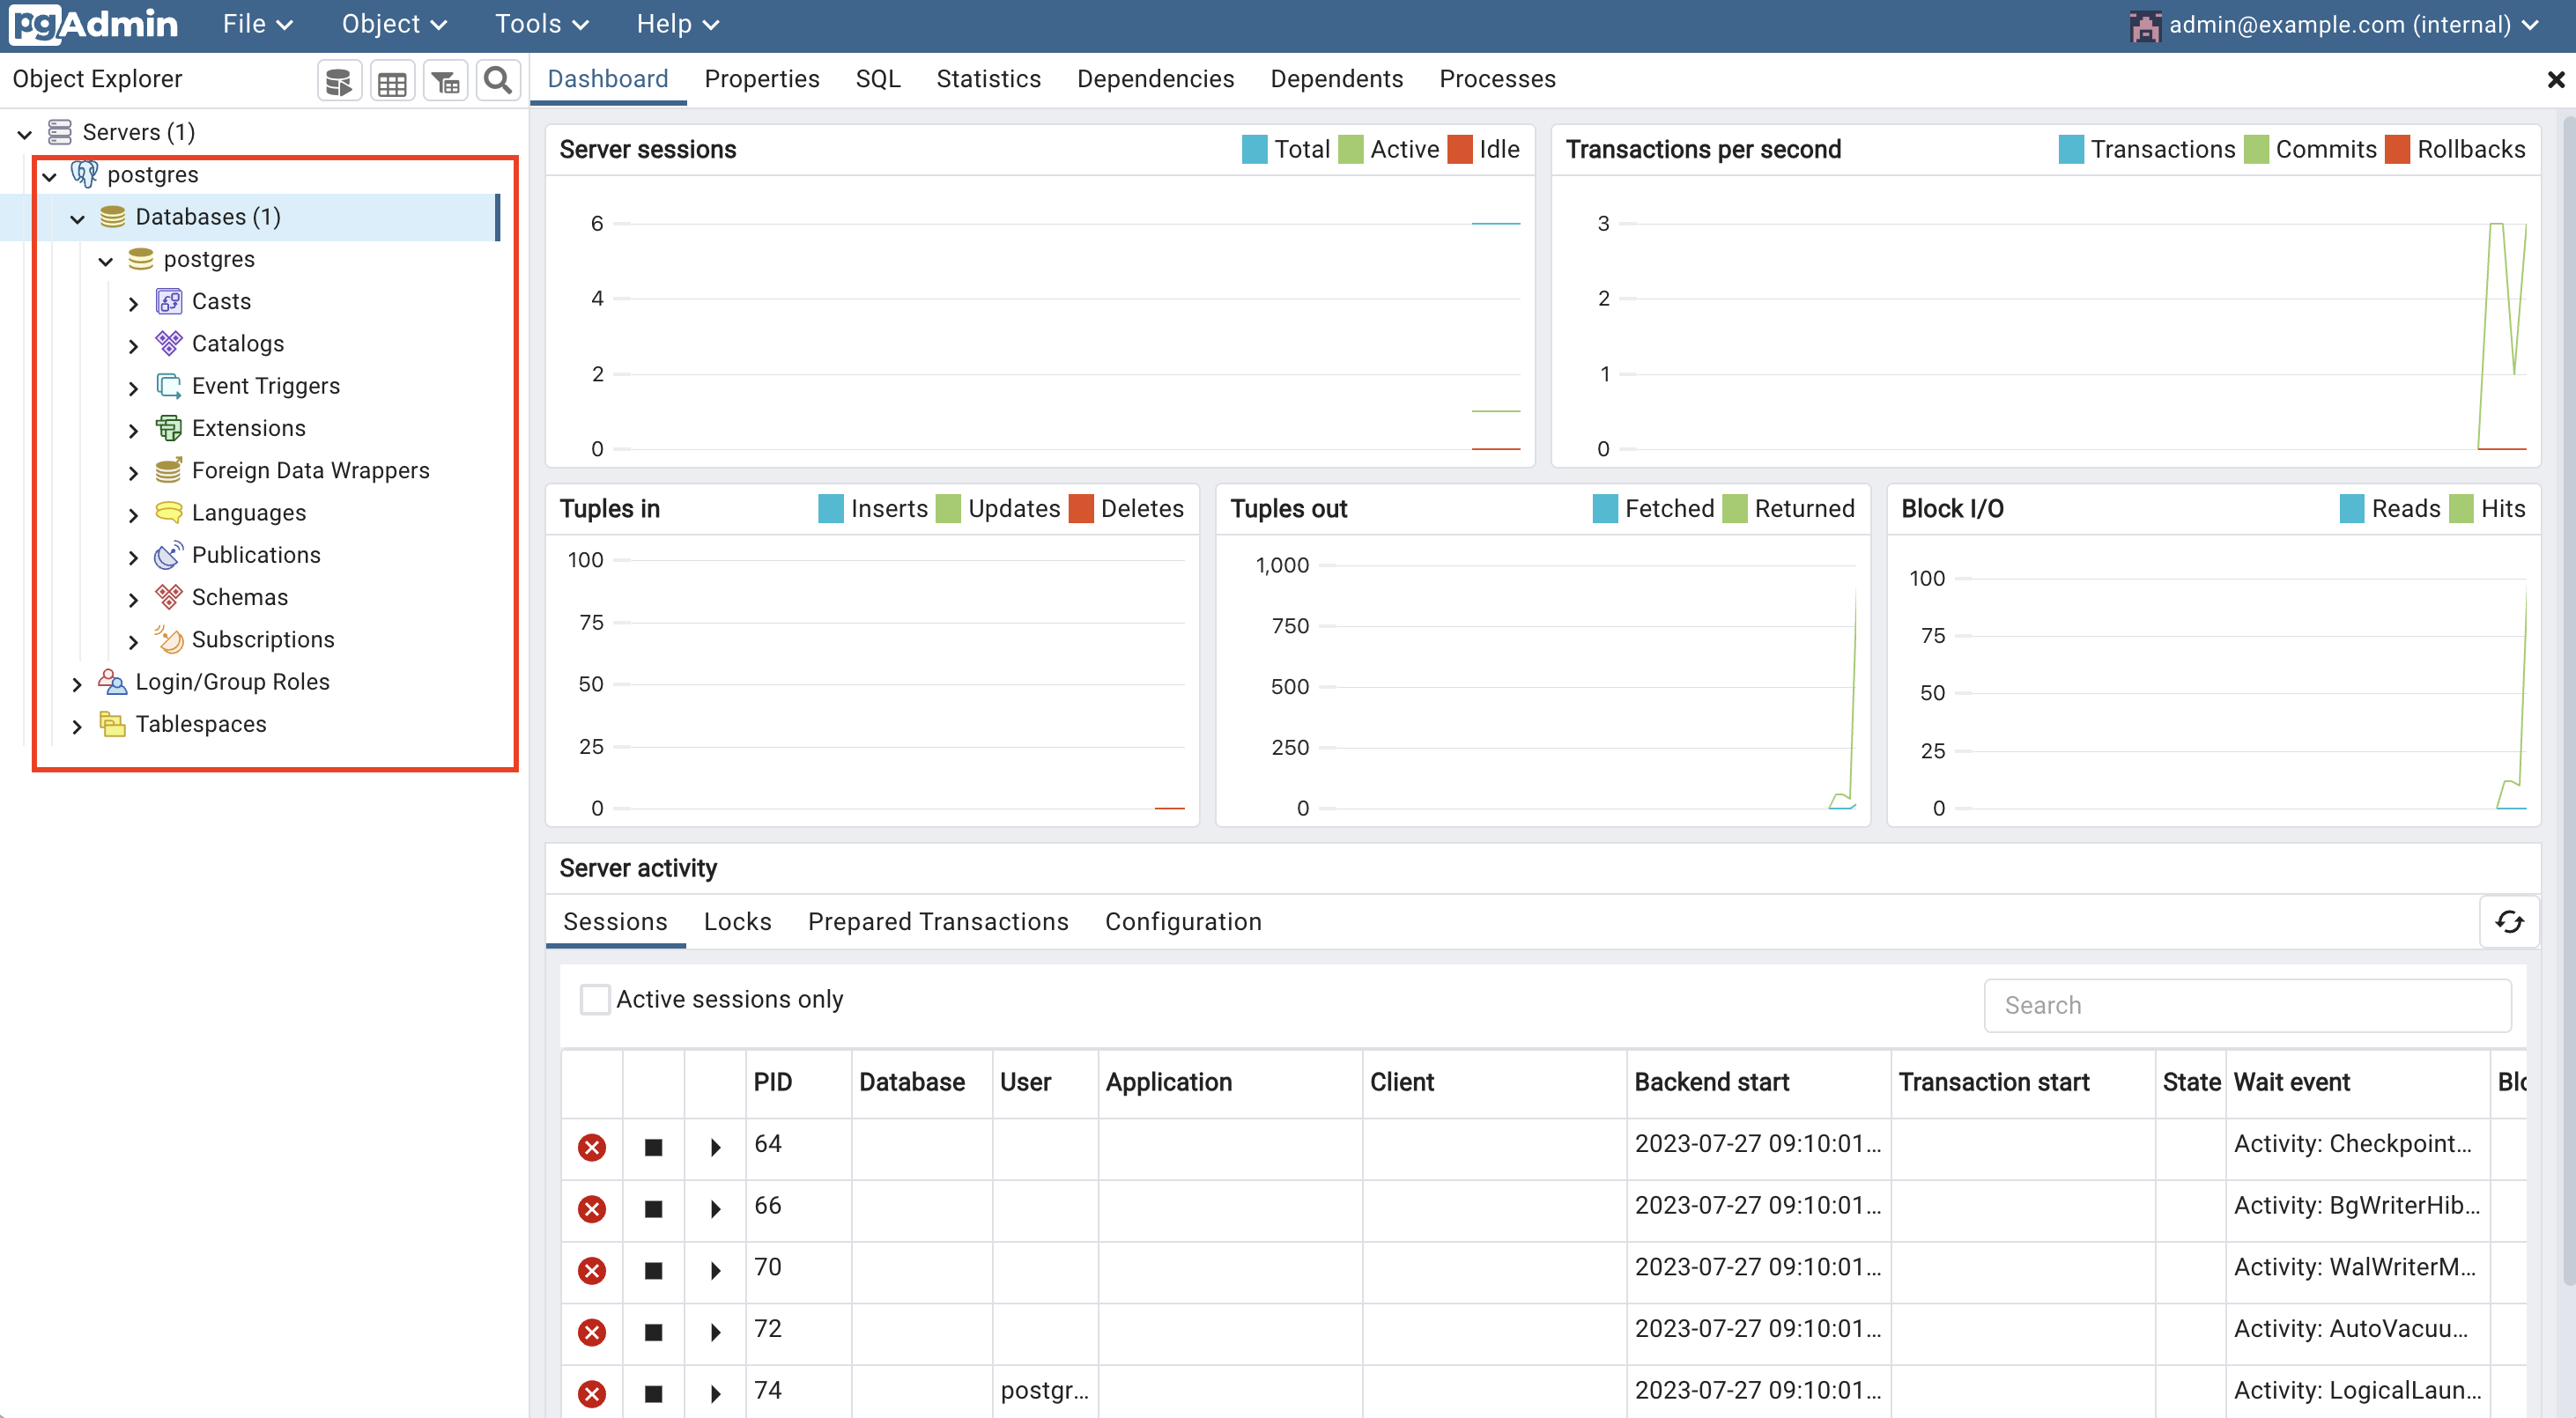The image size is (2576, 1418).
Task: Expand the Tablespaces node
Action: pos(77,726)
